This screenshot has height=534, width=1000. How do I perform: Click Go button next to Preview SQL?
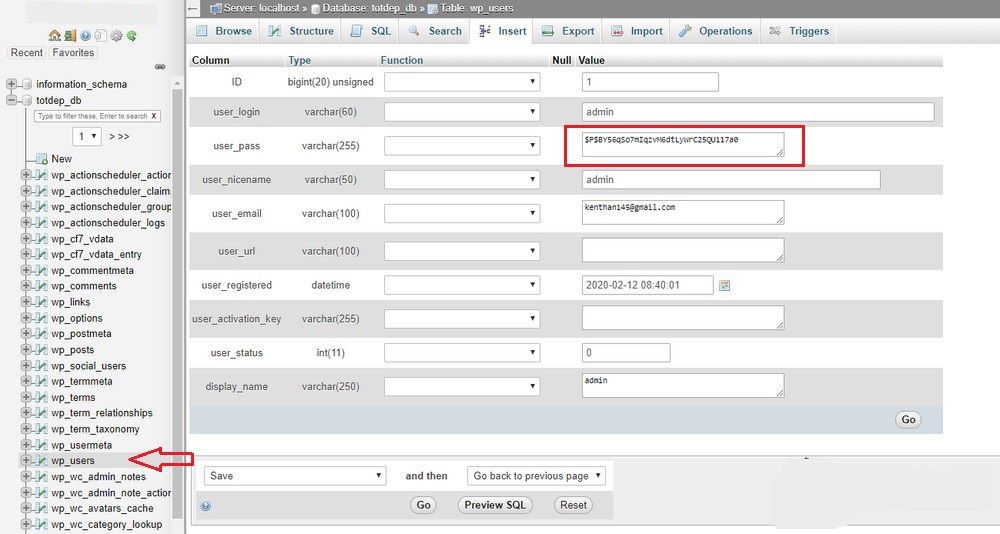(423, 505)
